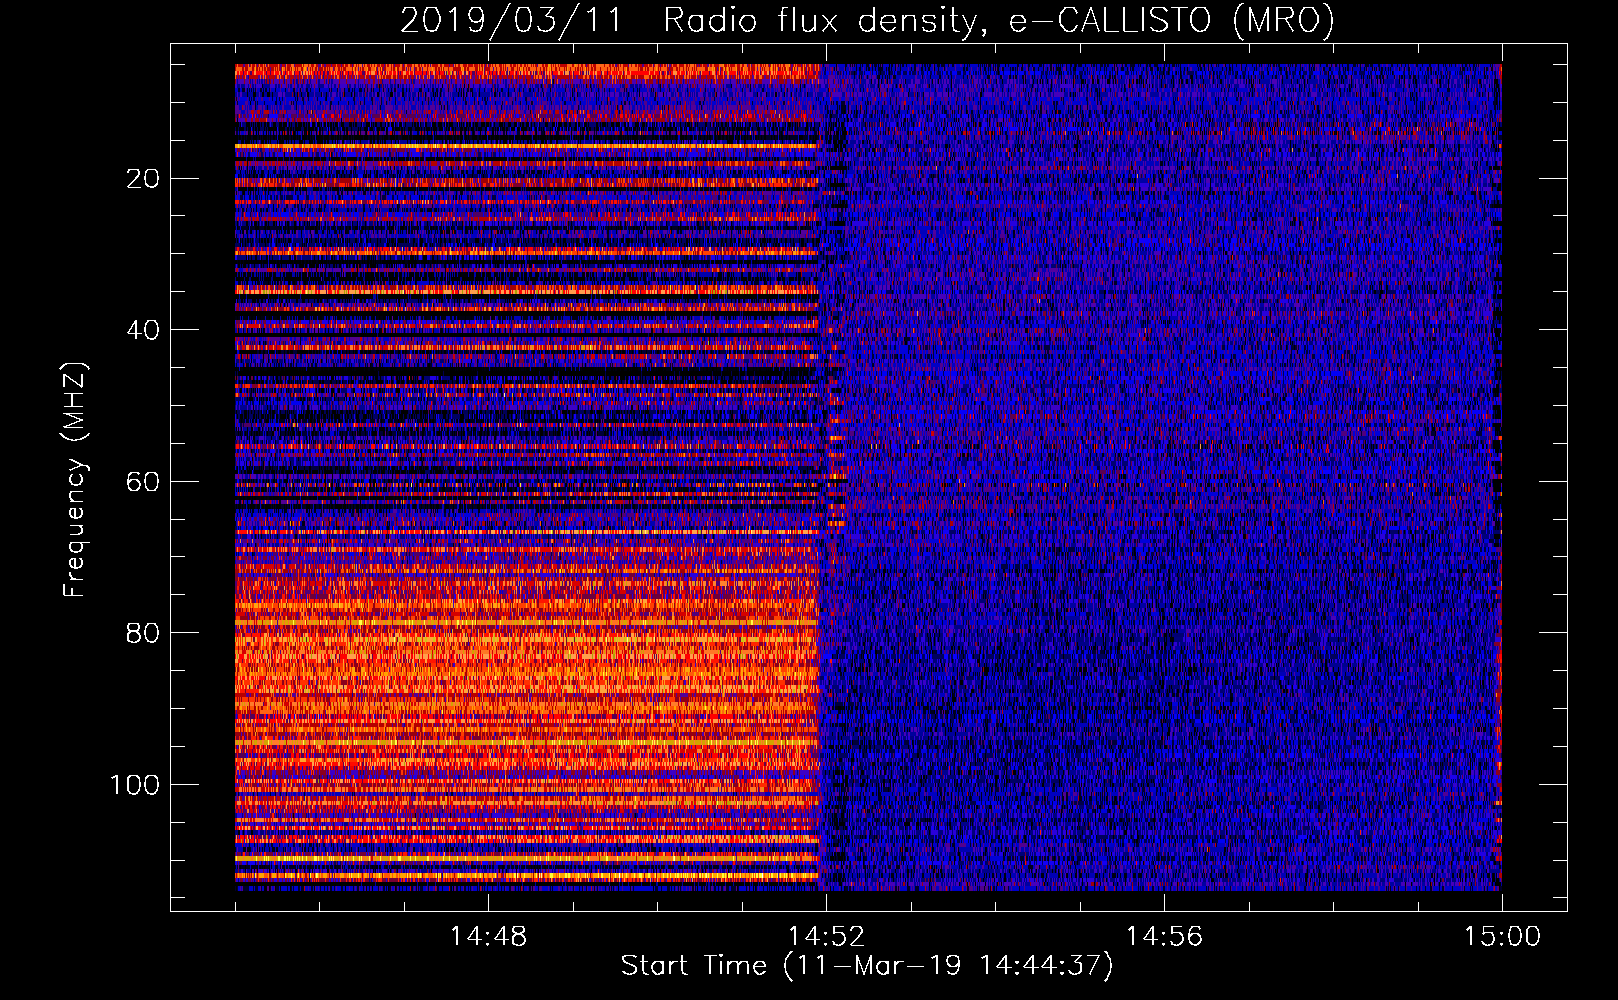Click the plot title "2019/03/11 Radio flux density, e-CALLISTO (MRO)"
This screenshot has height=1000, width=1618.
click(867, 20)
